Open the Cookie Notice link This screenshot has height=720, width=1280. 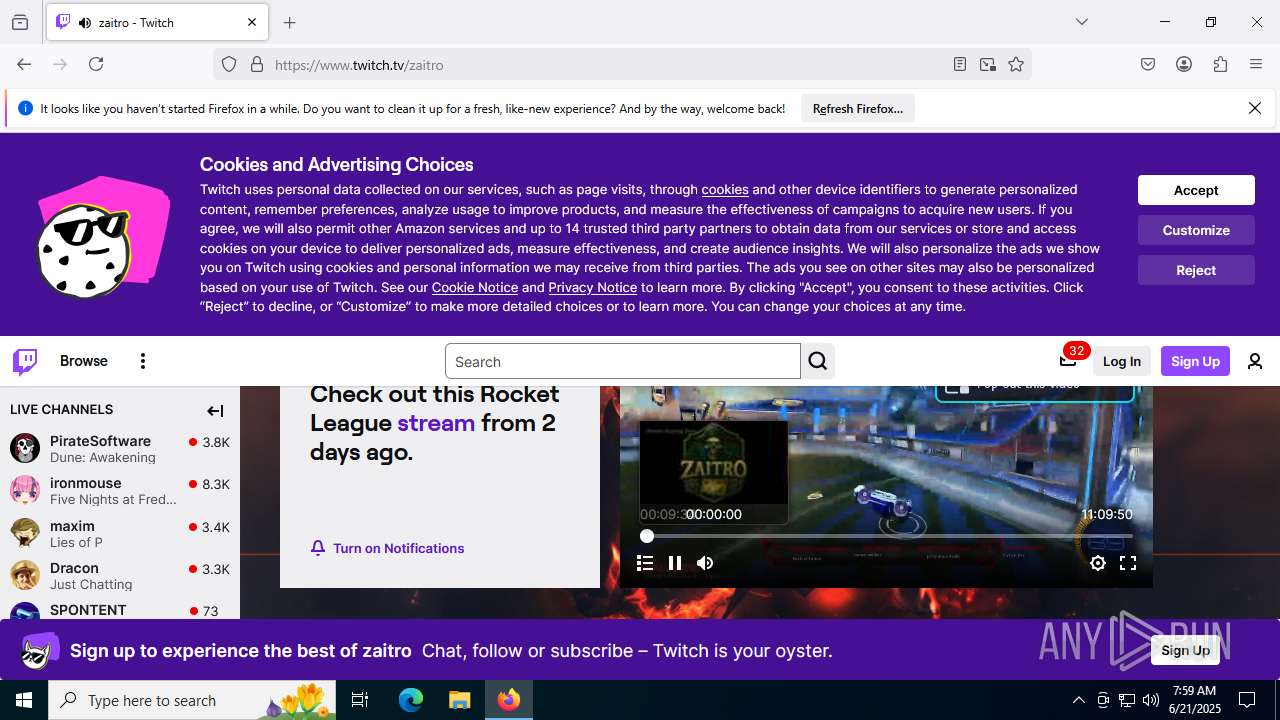pyautogui.click(x=475, y=287)
